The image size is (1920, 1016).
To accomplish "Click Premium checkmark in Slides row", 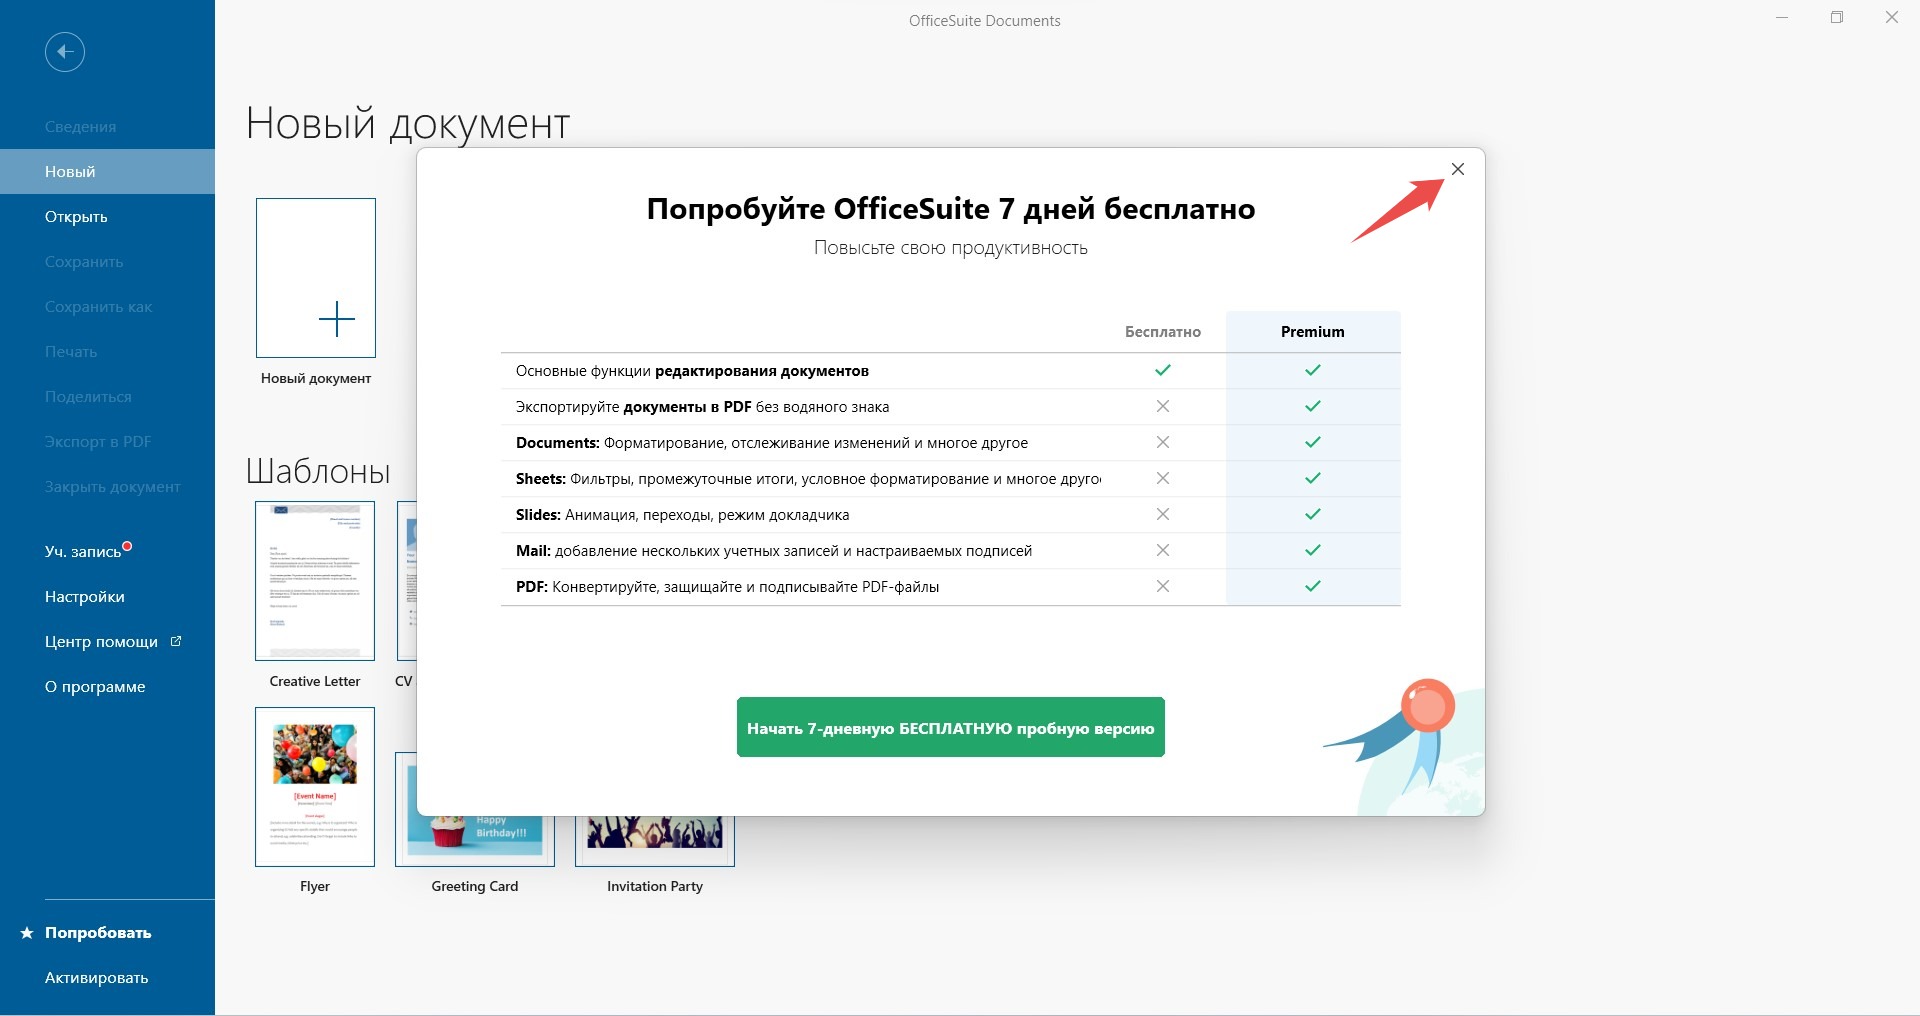I will pos(1313,514).
